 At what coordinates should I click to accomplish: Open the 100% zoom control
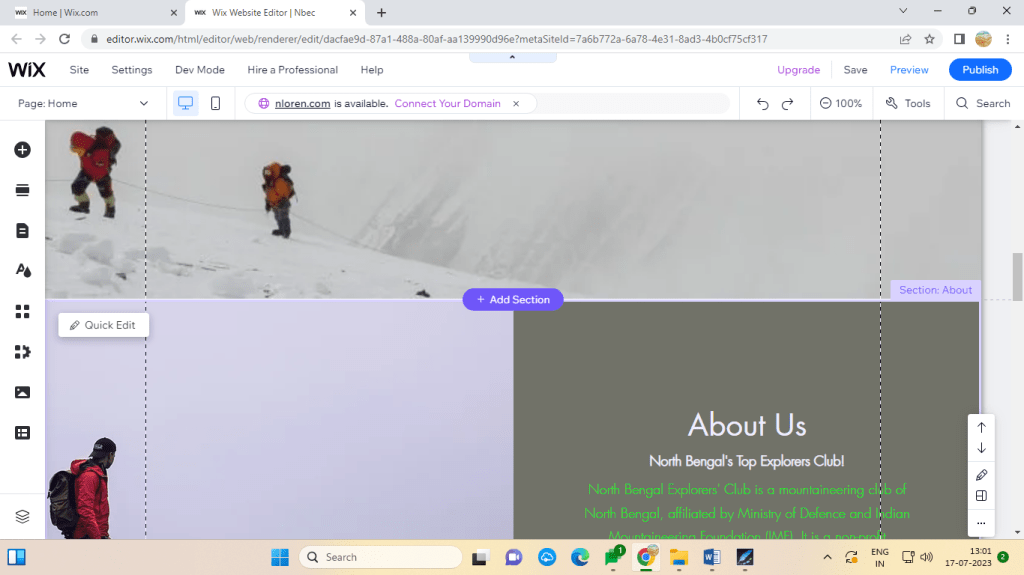click(840, 103)
